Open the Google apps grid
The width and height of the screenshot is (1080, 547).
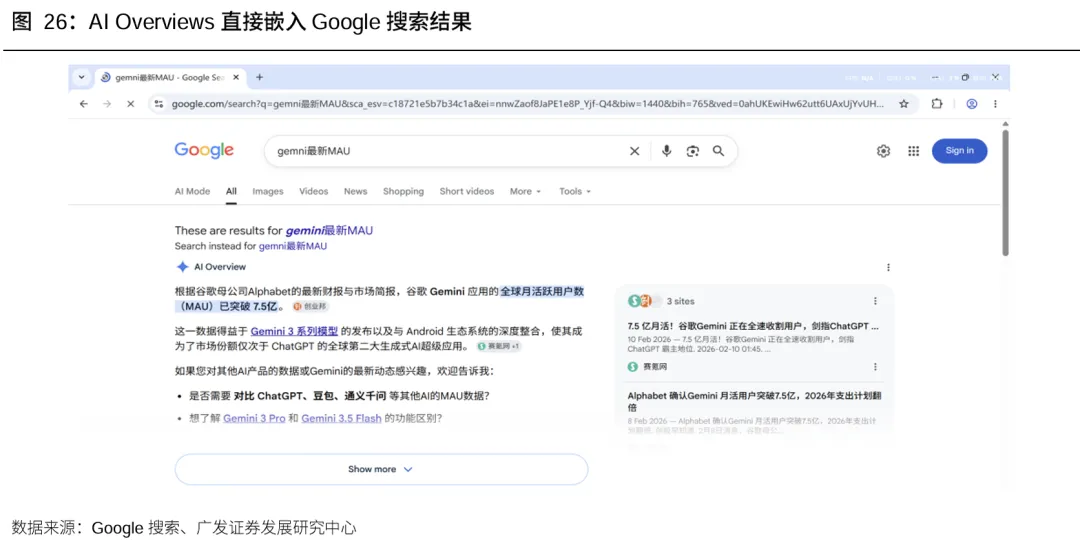(913, 151)
